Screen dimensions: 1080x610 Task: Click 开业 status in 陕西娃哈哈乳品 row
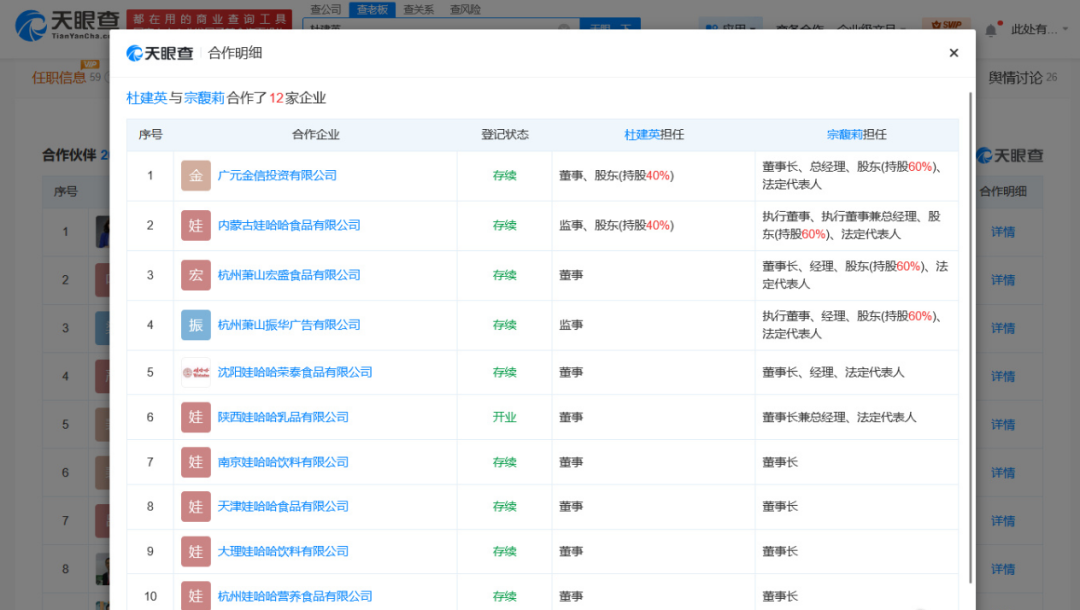(504, 417)
